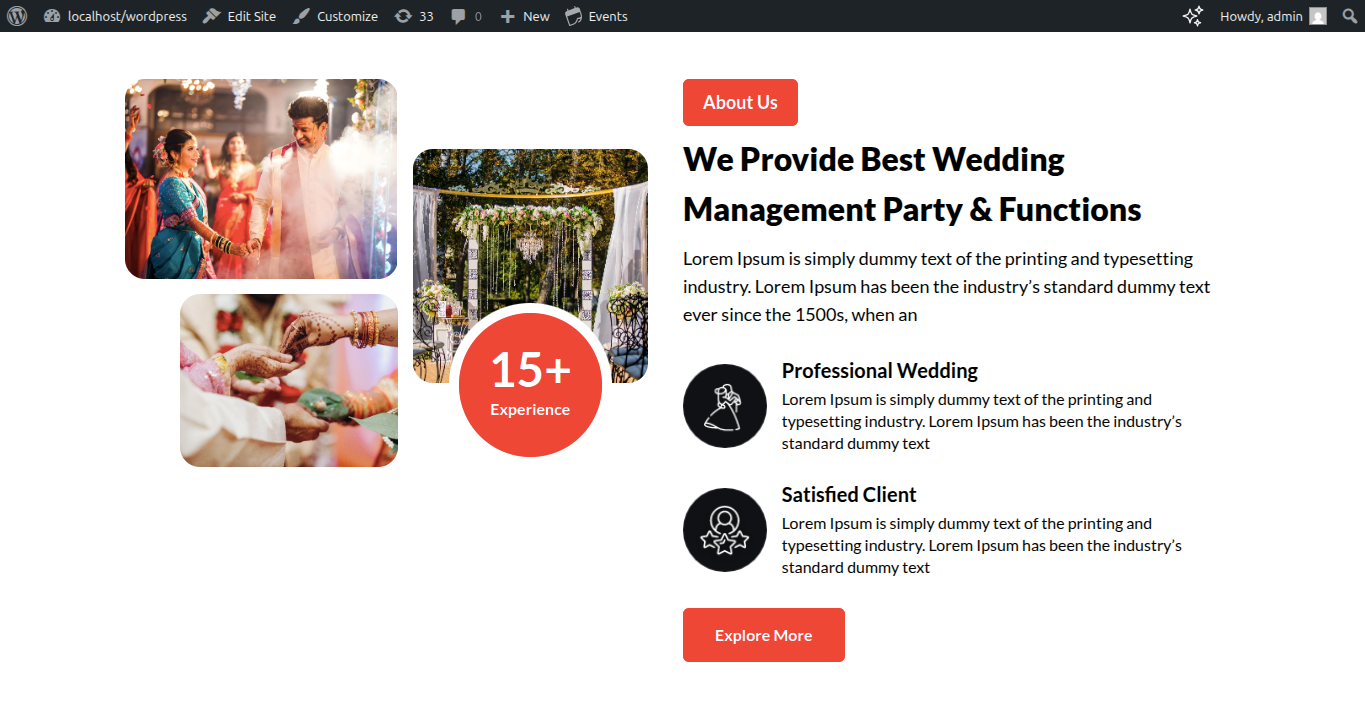The width and height of the screenshot is (1365, 722).
Task: Click the Satisfied Client stars icon
Action: (725, 530)
